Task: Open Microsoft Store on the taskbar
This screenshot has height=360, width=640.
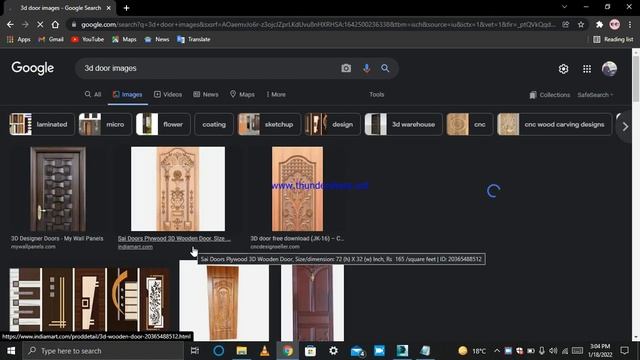Action: click(311, 351)
